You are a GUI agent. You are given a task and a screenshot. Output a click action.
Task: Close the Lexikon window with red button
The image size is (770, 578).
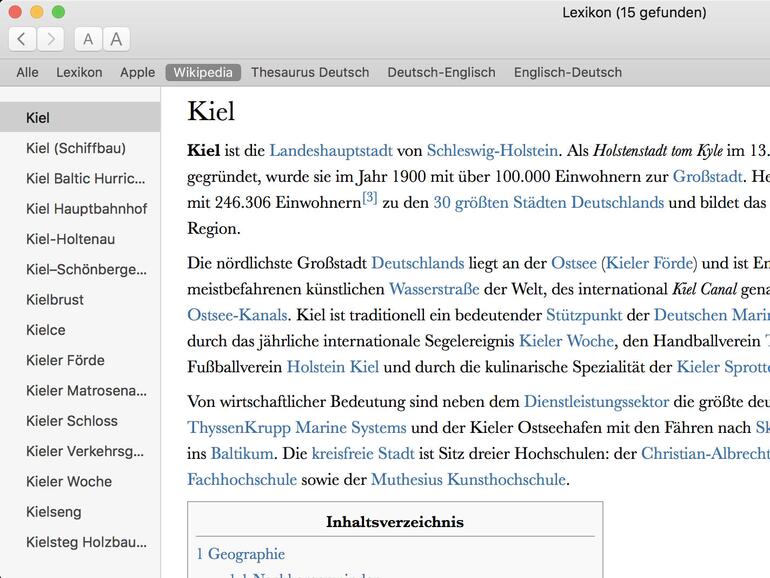point(15,12)
